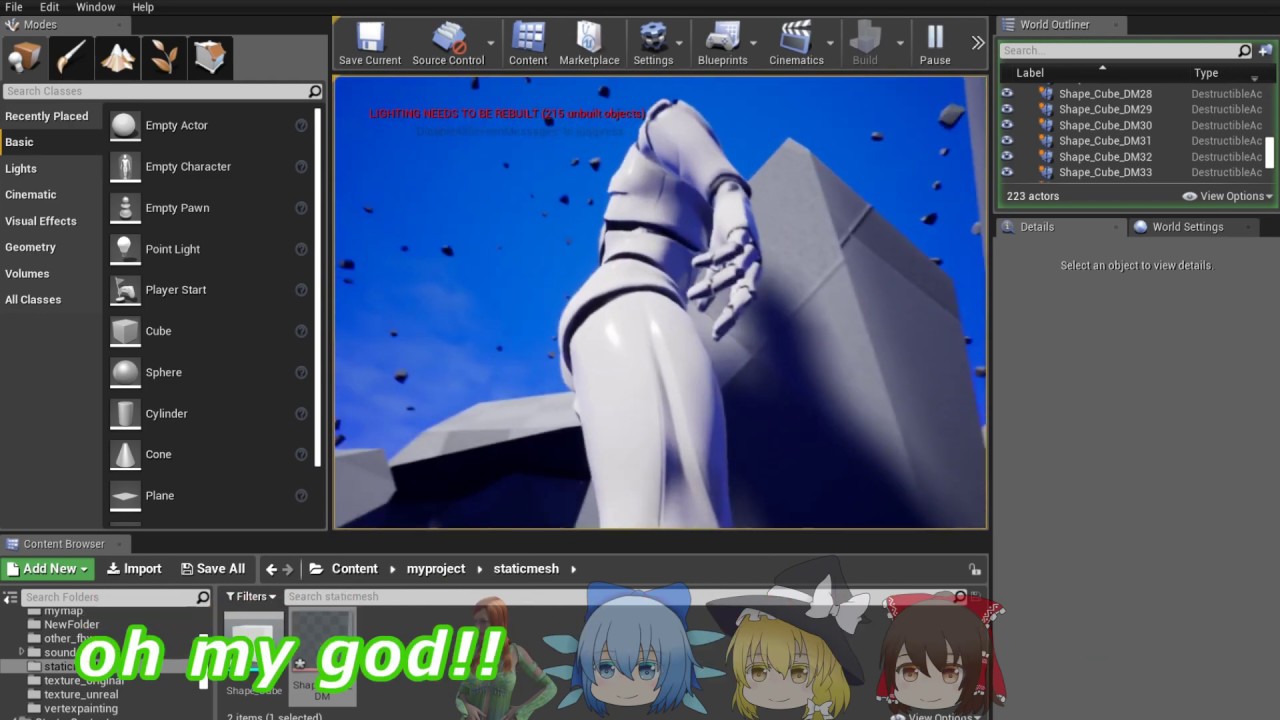The height and width of the screenshot is (720, 1280).
Task: Select the Cylinder shape icon
Action: click(x=125, y=413)
